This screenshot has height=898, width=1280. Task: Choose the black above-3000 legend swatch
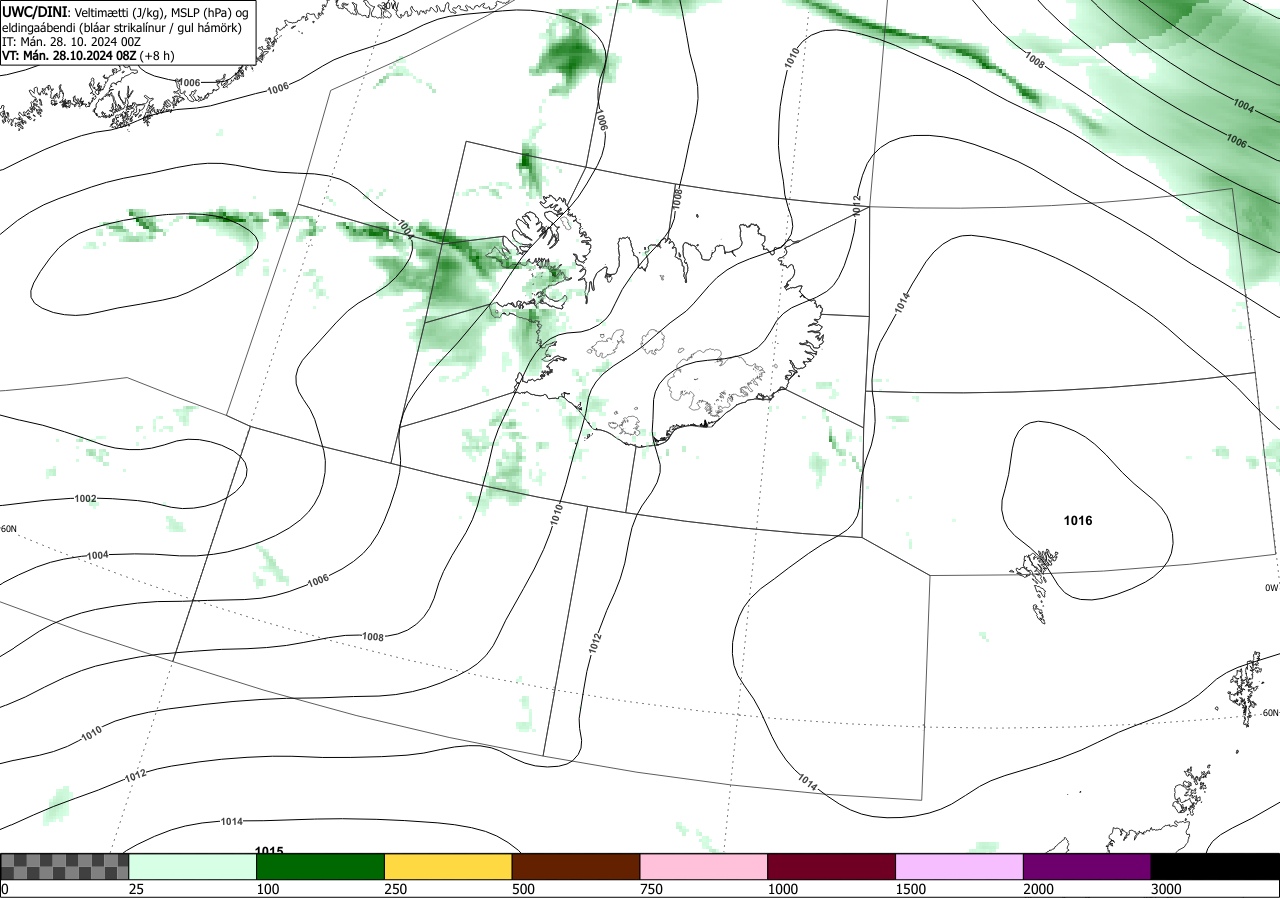(x=1215, y=866)
